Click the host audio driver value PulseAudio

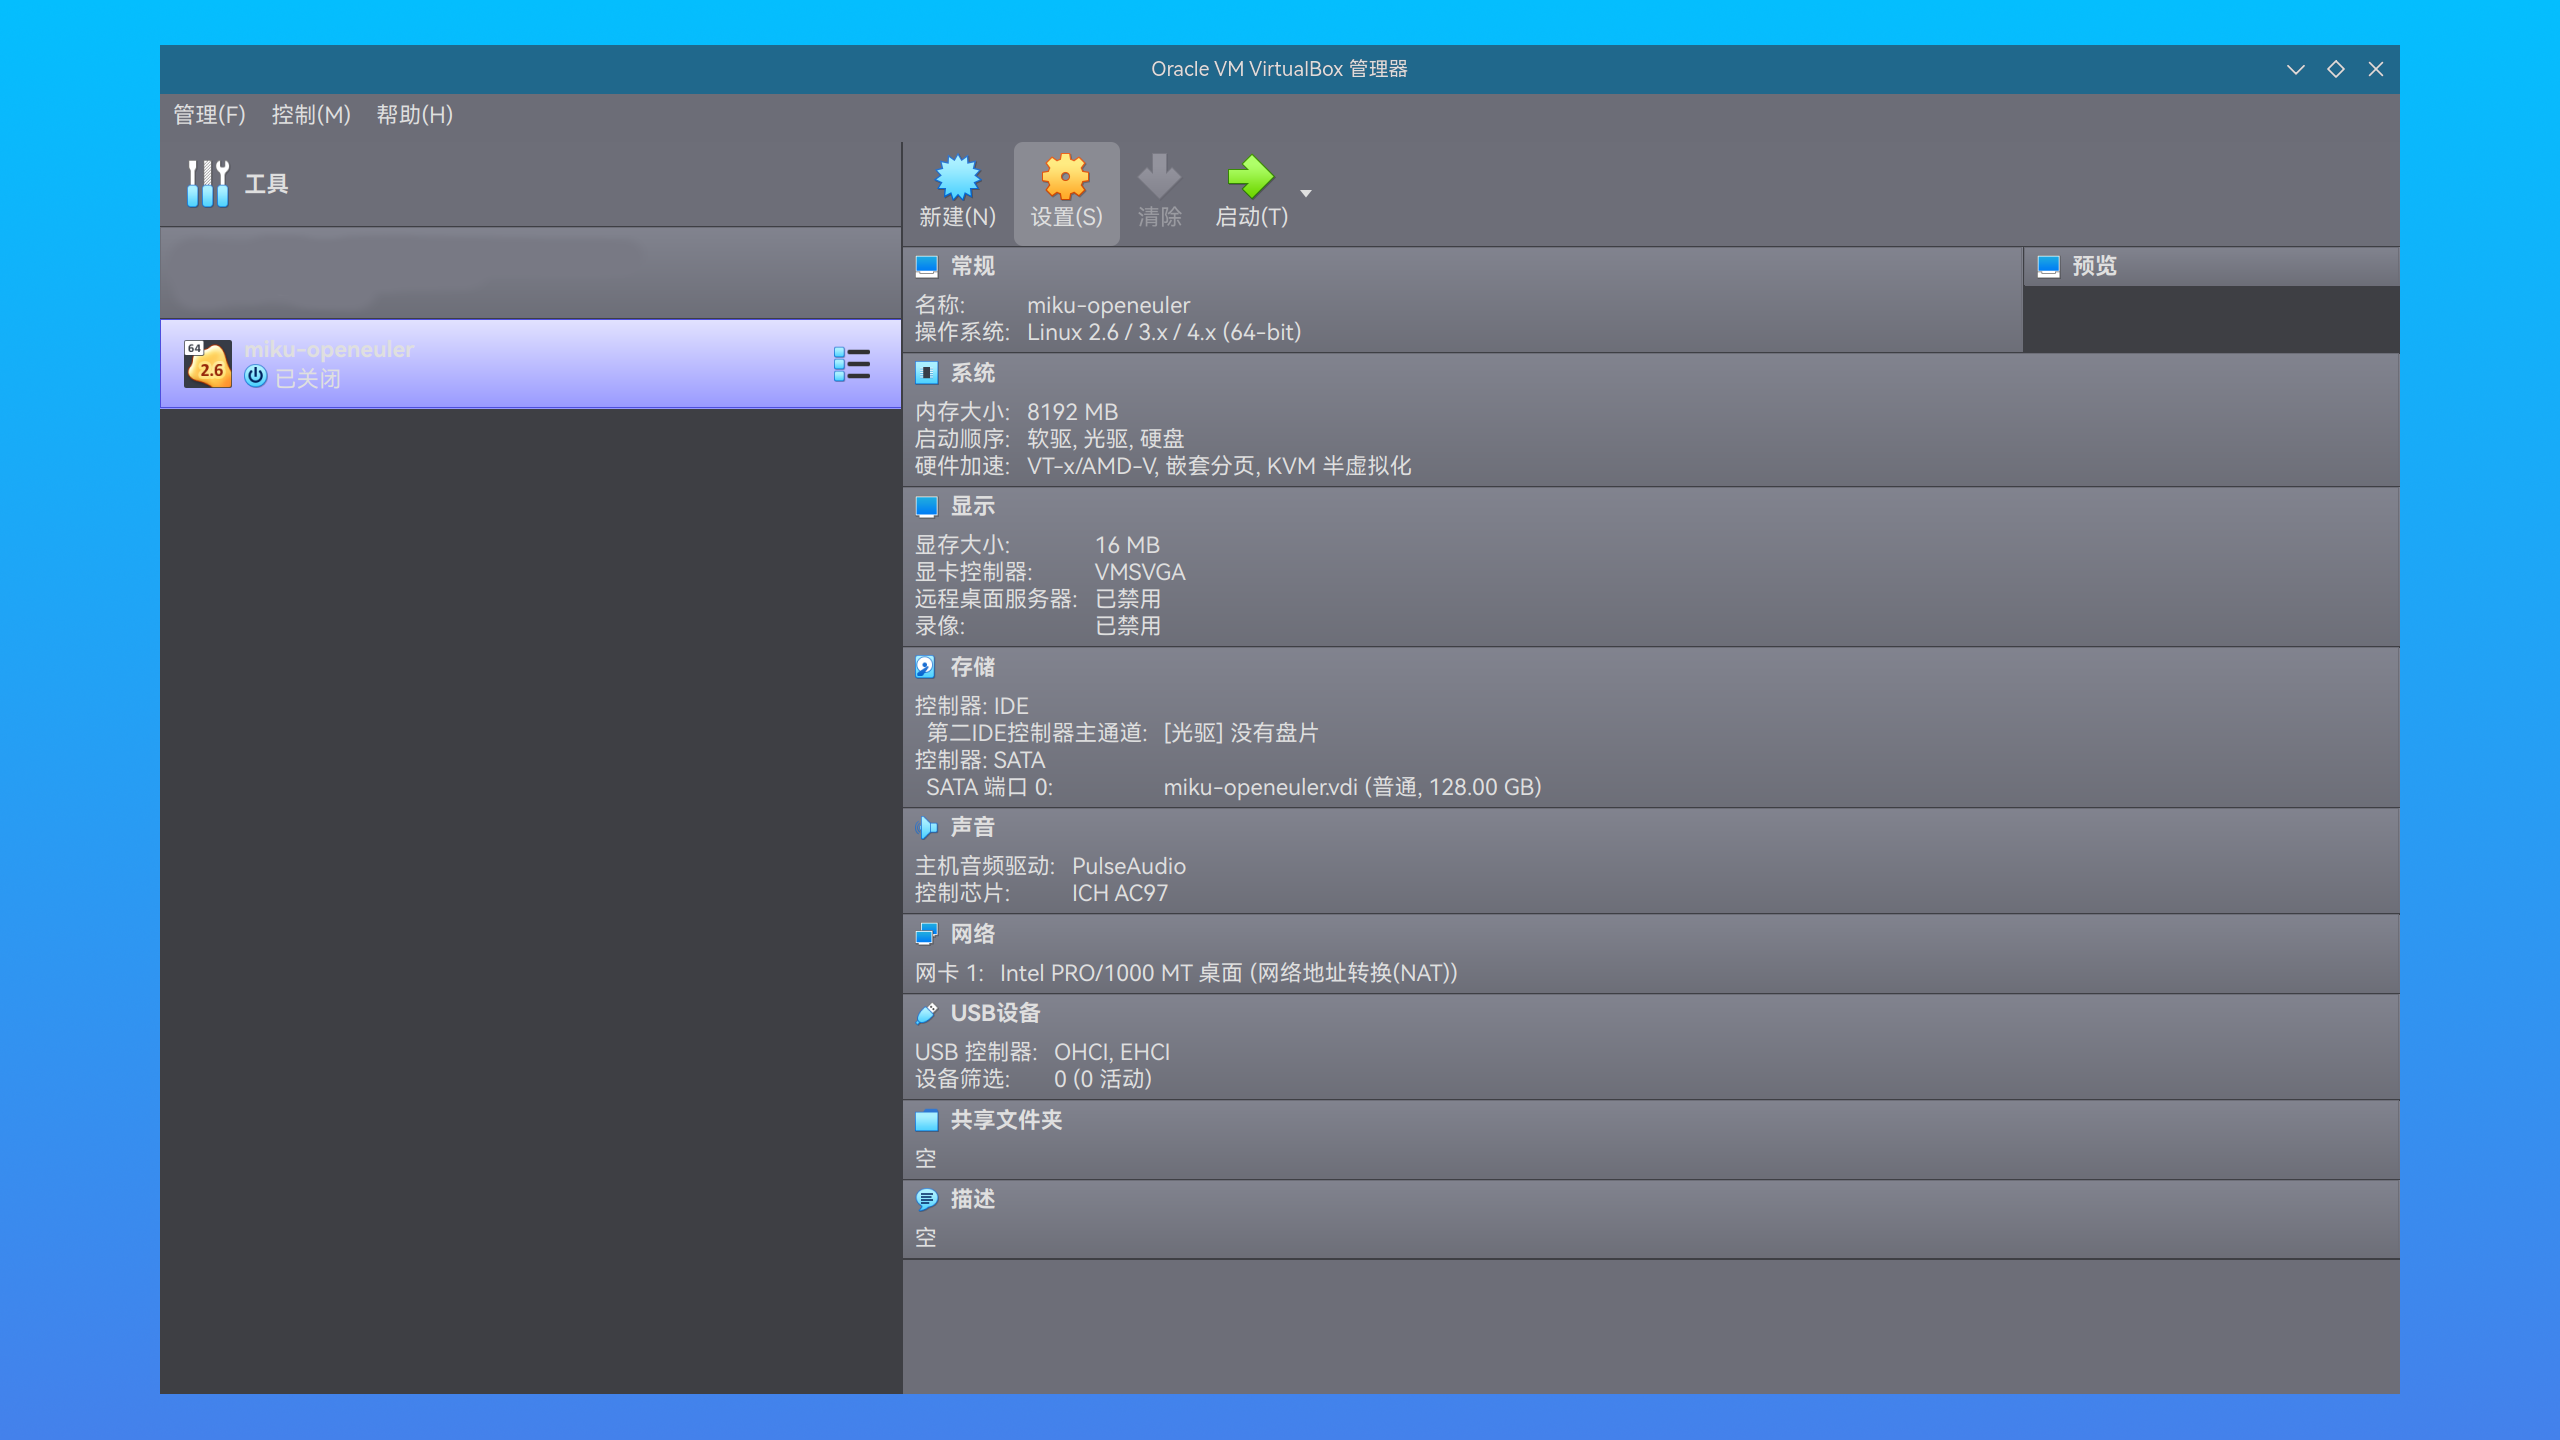1129,866
